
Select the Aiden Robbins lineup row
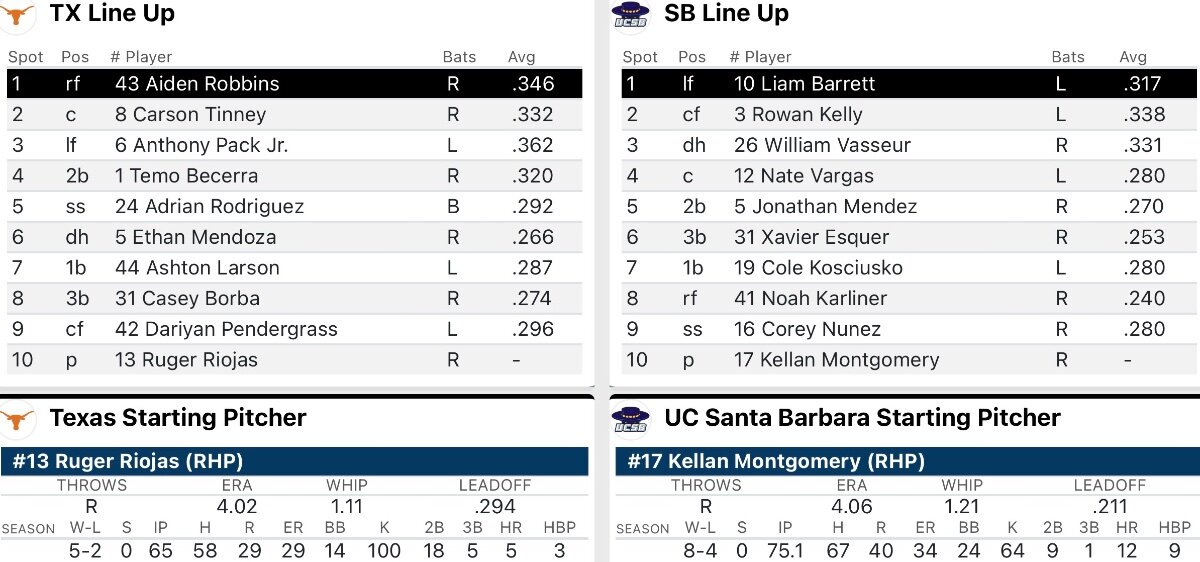point(294,84)
